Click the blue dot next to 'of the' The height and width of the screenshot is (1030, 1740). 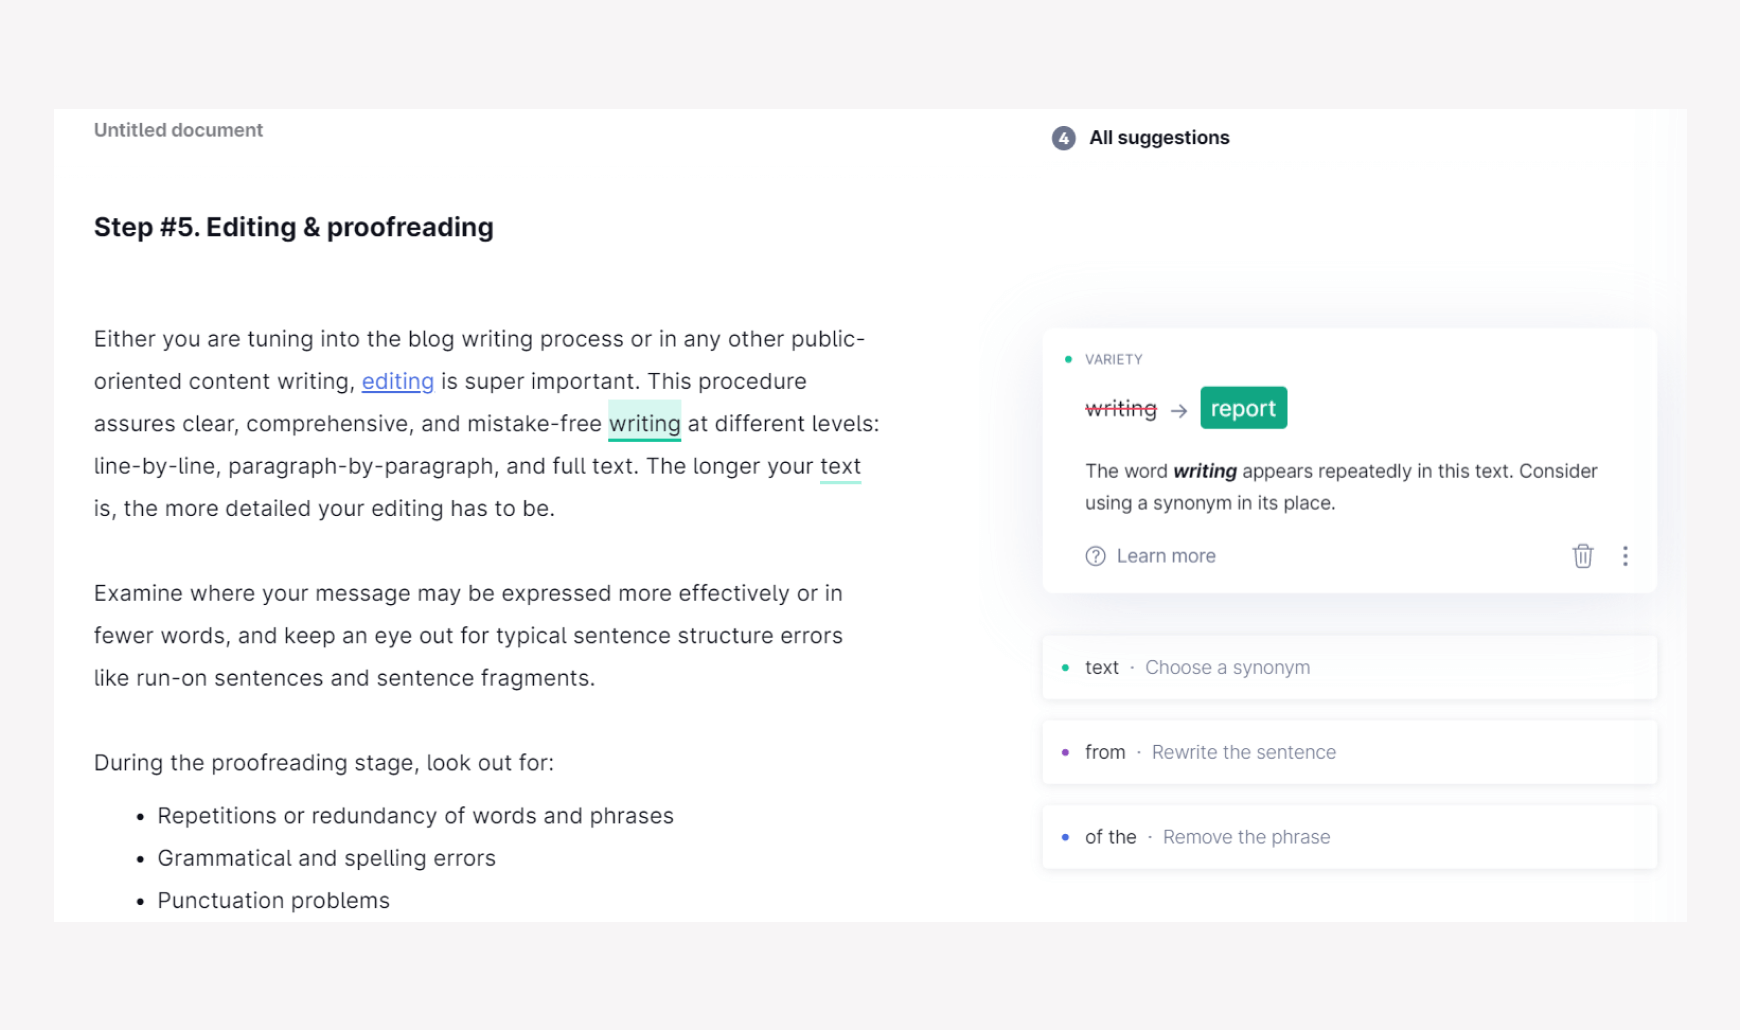pyautogui.click(x=1065, y=837)
